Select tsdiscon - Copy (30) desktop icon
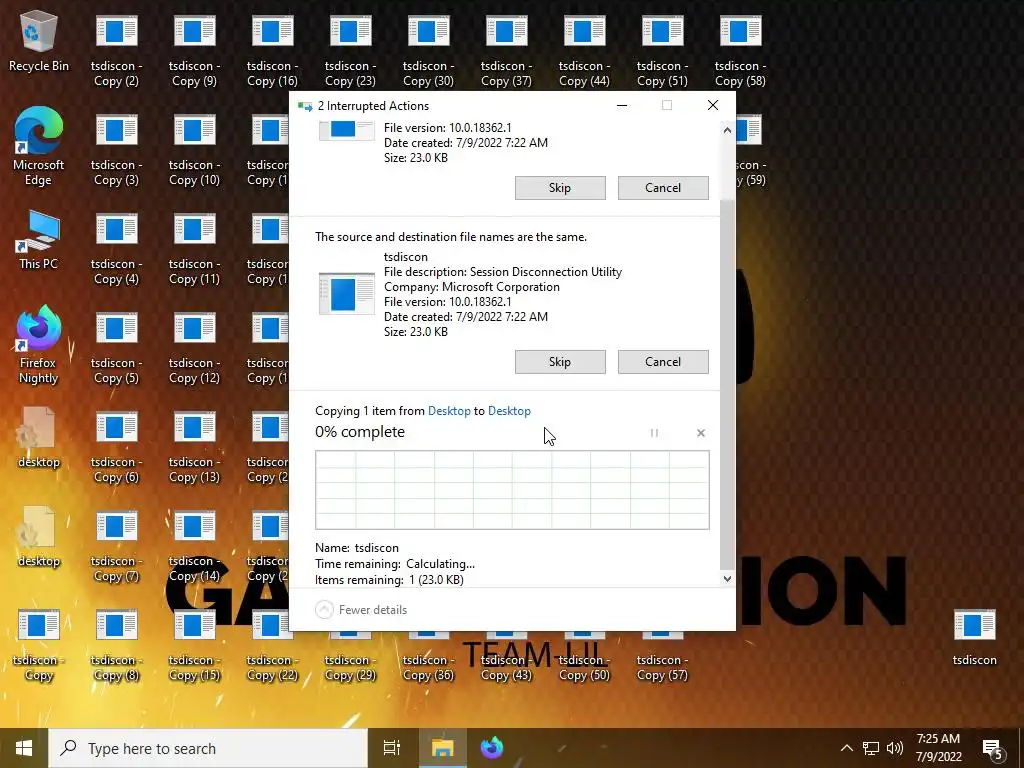This screenshot has height=768, width=1024. tap(428, 52)
